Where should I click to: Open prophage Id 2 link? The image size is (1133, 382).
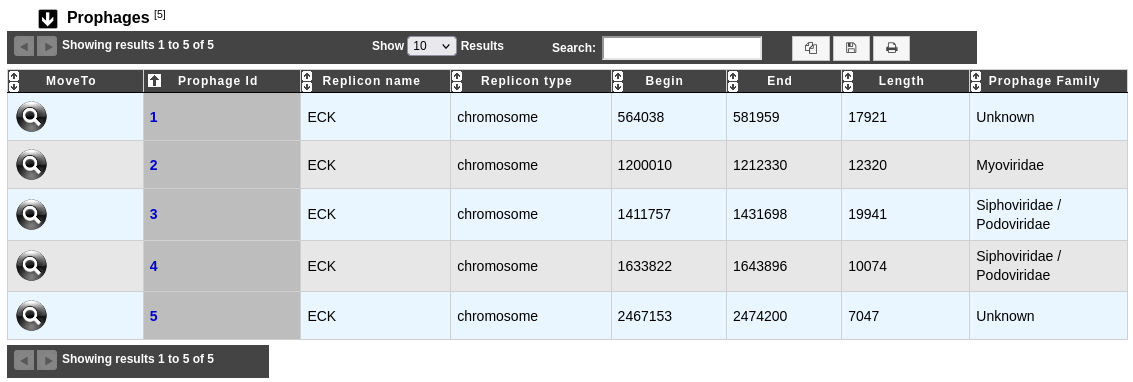point(153,165)
